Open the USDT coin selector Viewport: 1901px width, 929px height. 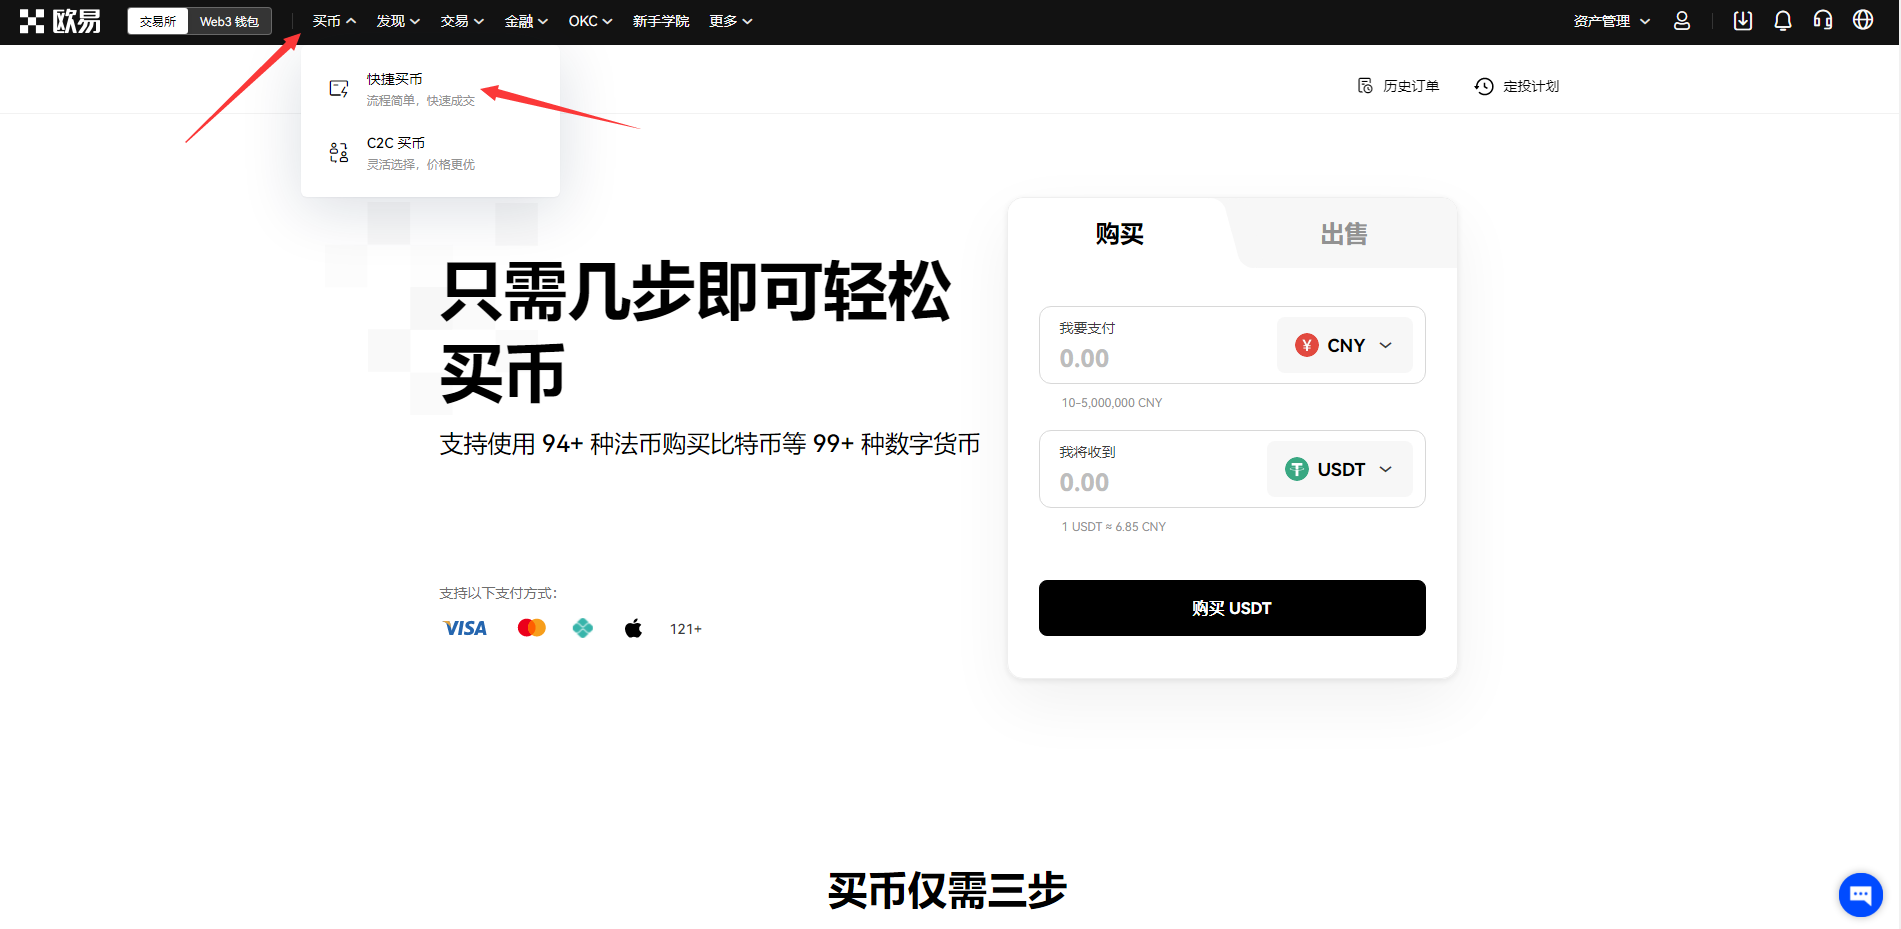click(x=1339, y=469)
